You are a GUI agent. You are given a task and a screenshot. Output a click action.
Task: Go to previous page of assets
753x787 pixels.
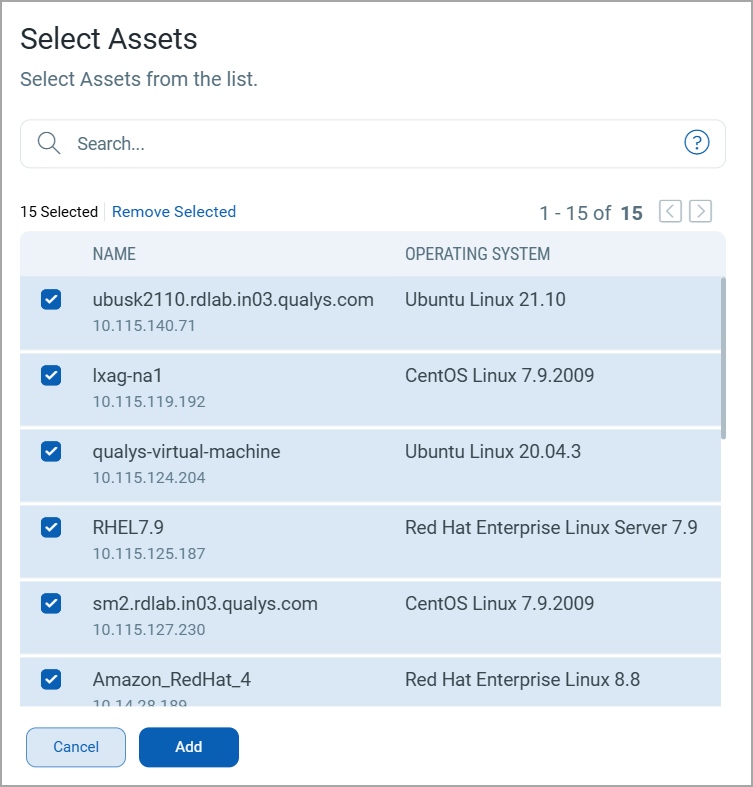tap(671, 212)
